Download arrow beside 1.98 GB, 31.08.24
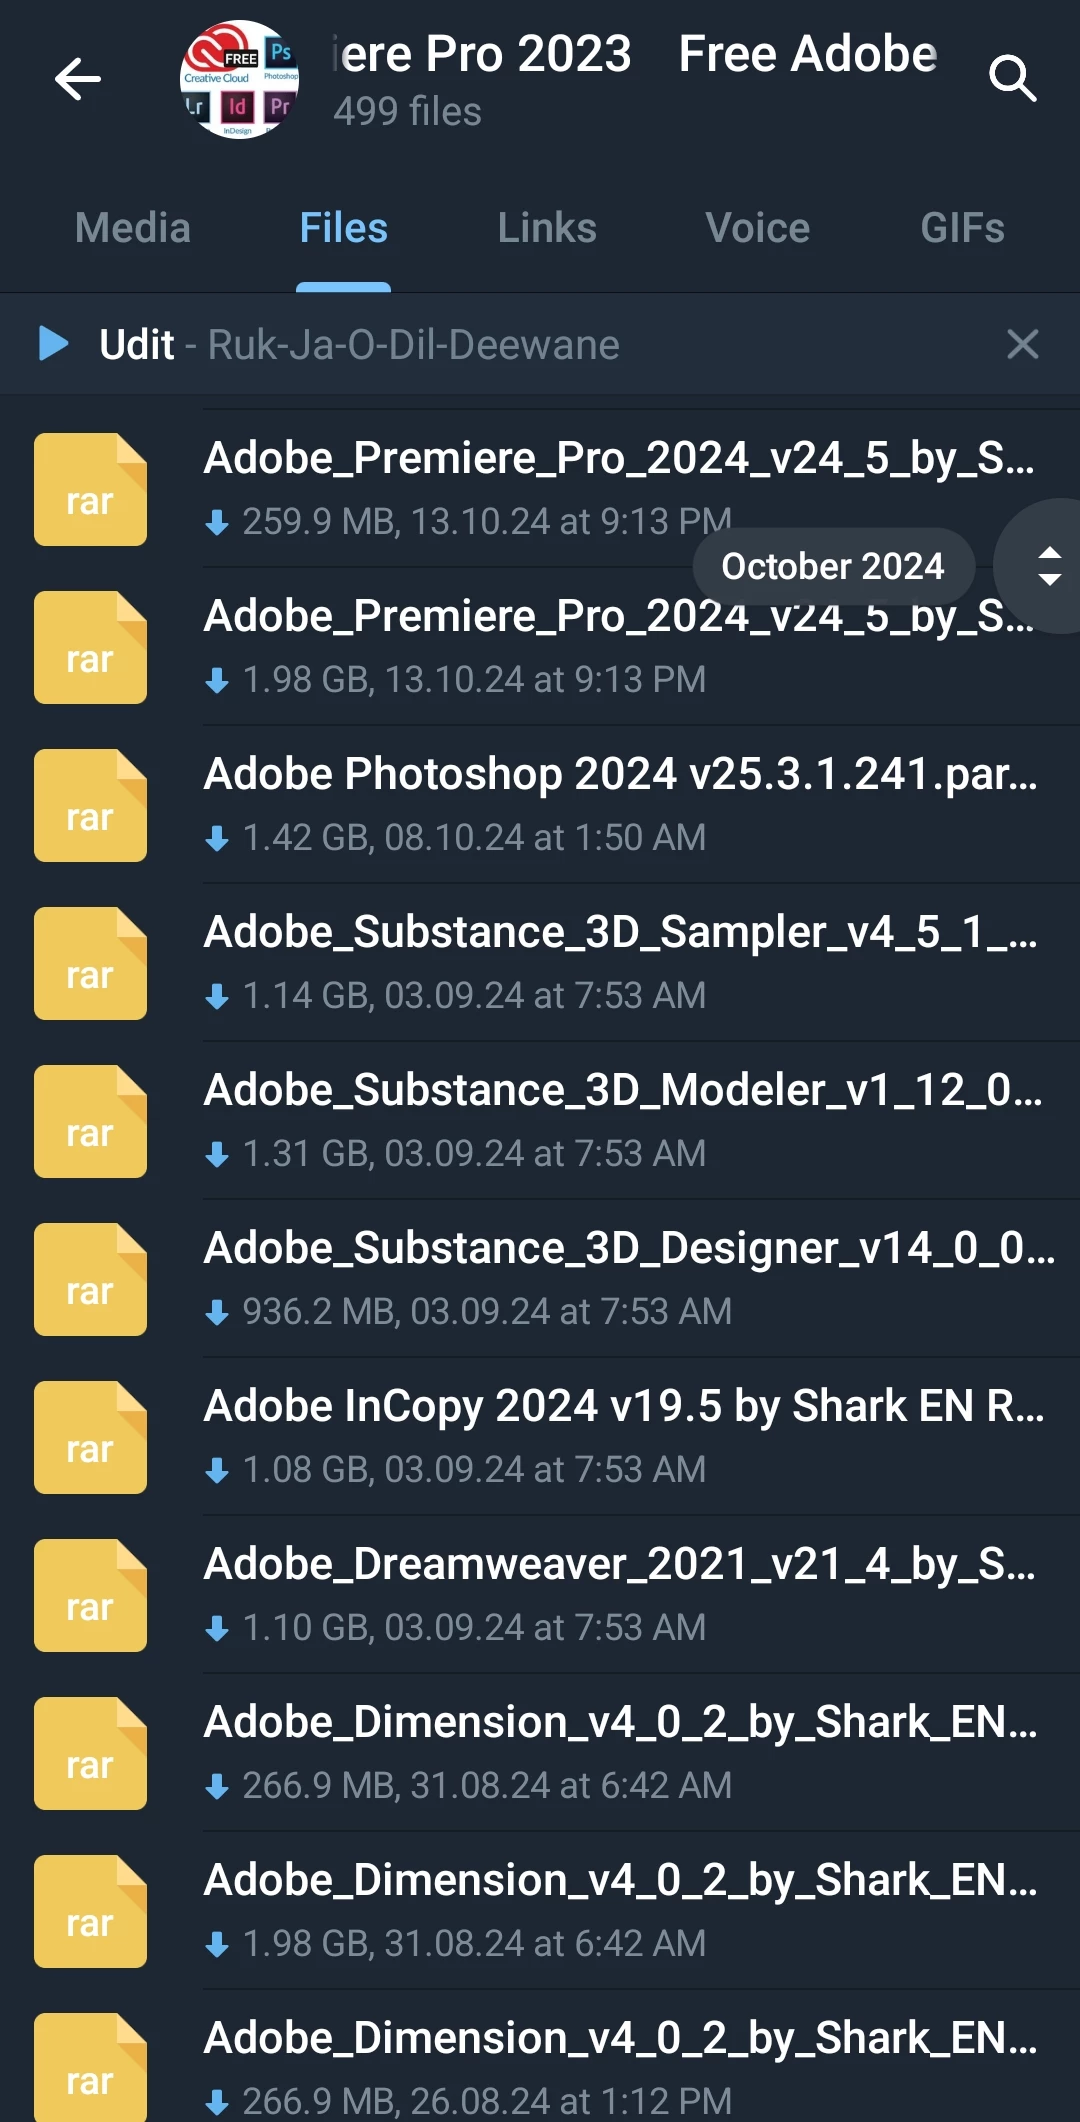1080x2122 pixels. (x=217, y=1944)
